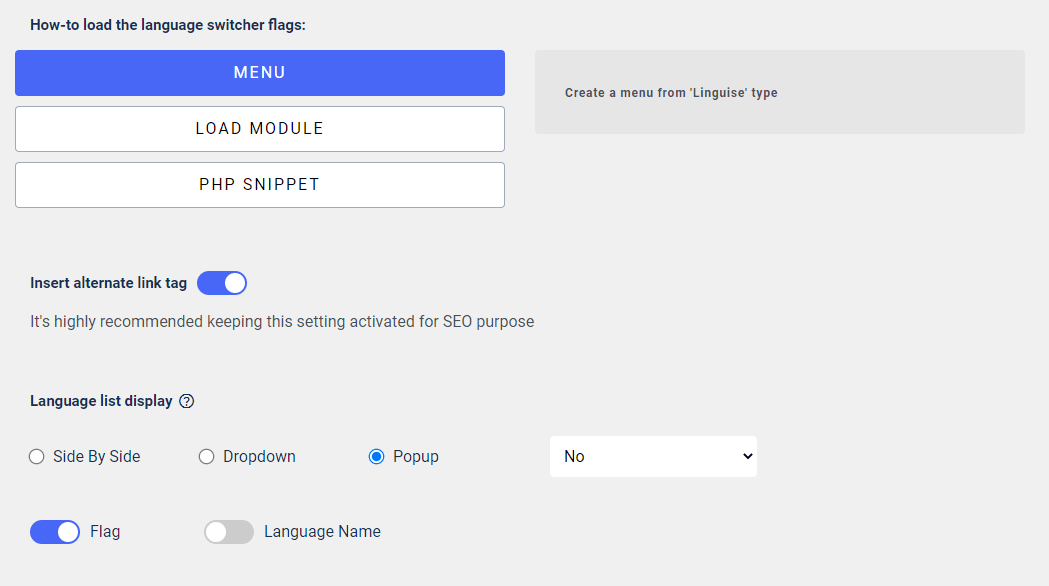Image resolution: width=1049 pixels, height=586 pixels.
Task: Click the 'Flag' label text
Action: [x=105, y=532]
